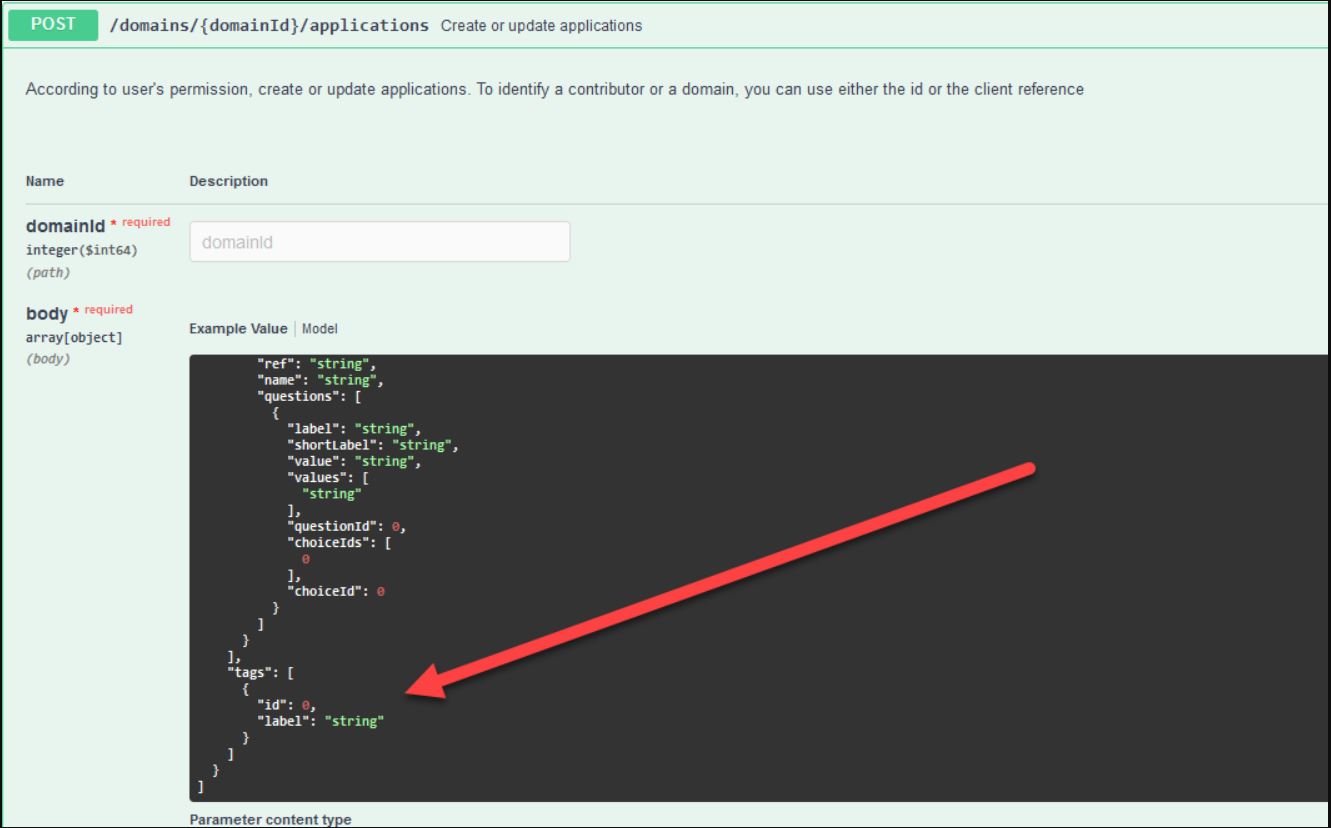Image resolution: width=1331 pixels, height=828 pixels.
Task: Click the "Create or update applications" summary
Action: click(541, 25)
